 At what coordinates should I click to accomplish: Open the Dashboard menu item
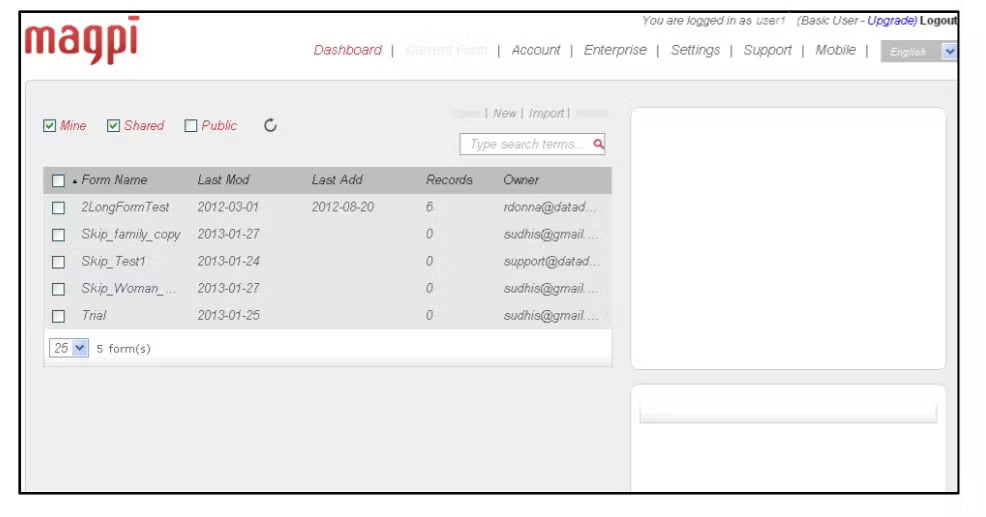coord(347,51)
